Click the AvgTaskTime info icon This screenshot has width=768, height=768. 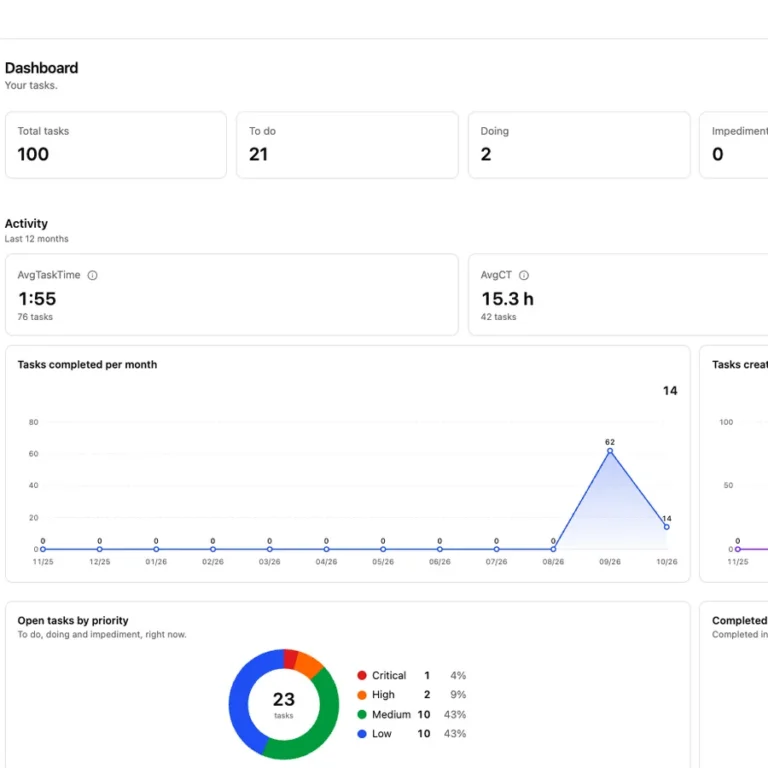click(92, 275)
